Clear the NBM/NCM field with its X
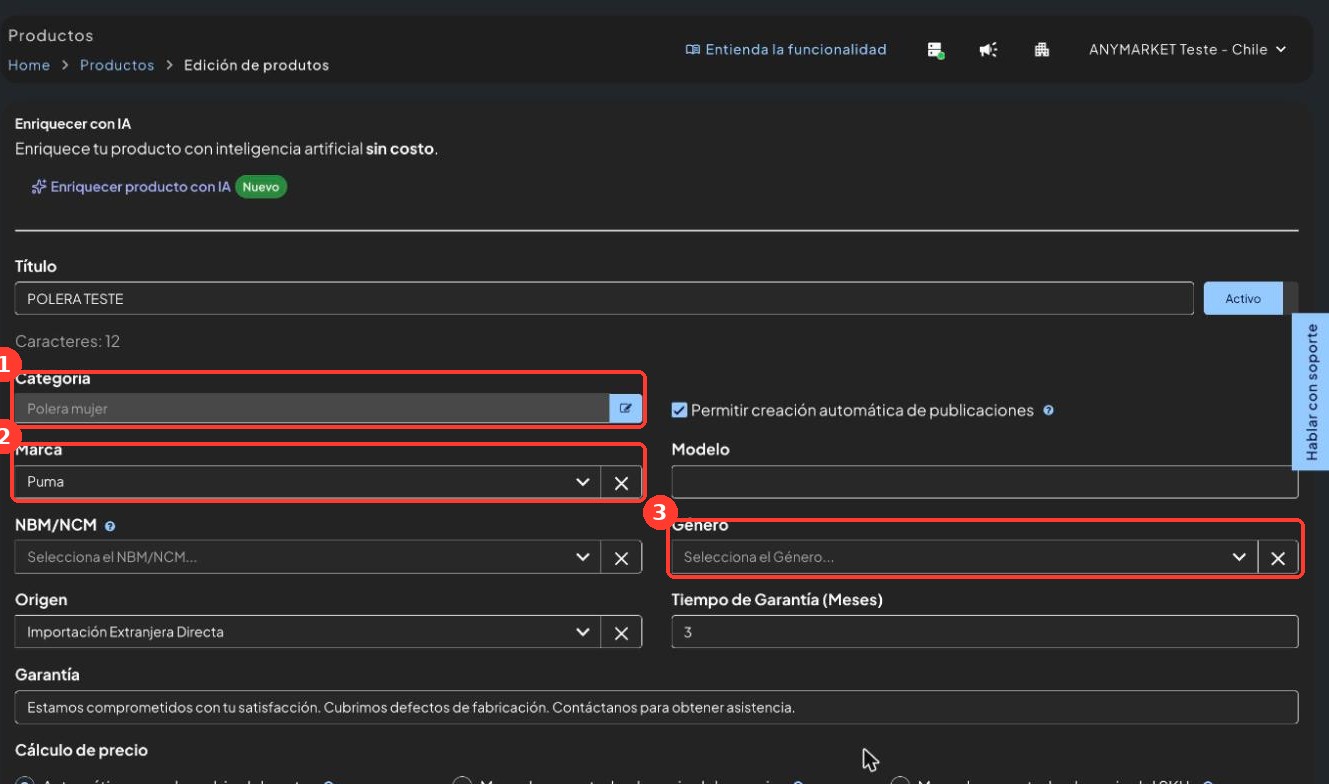The height and width of the screenshot is (784, 1329). click(621, 557)
